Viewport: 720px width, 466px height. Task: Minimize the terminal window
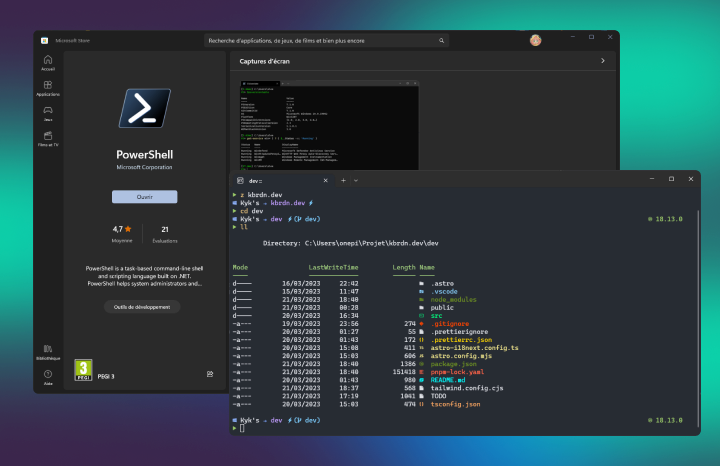click(652, 179)
